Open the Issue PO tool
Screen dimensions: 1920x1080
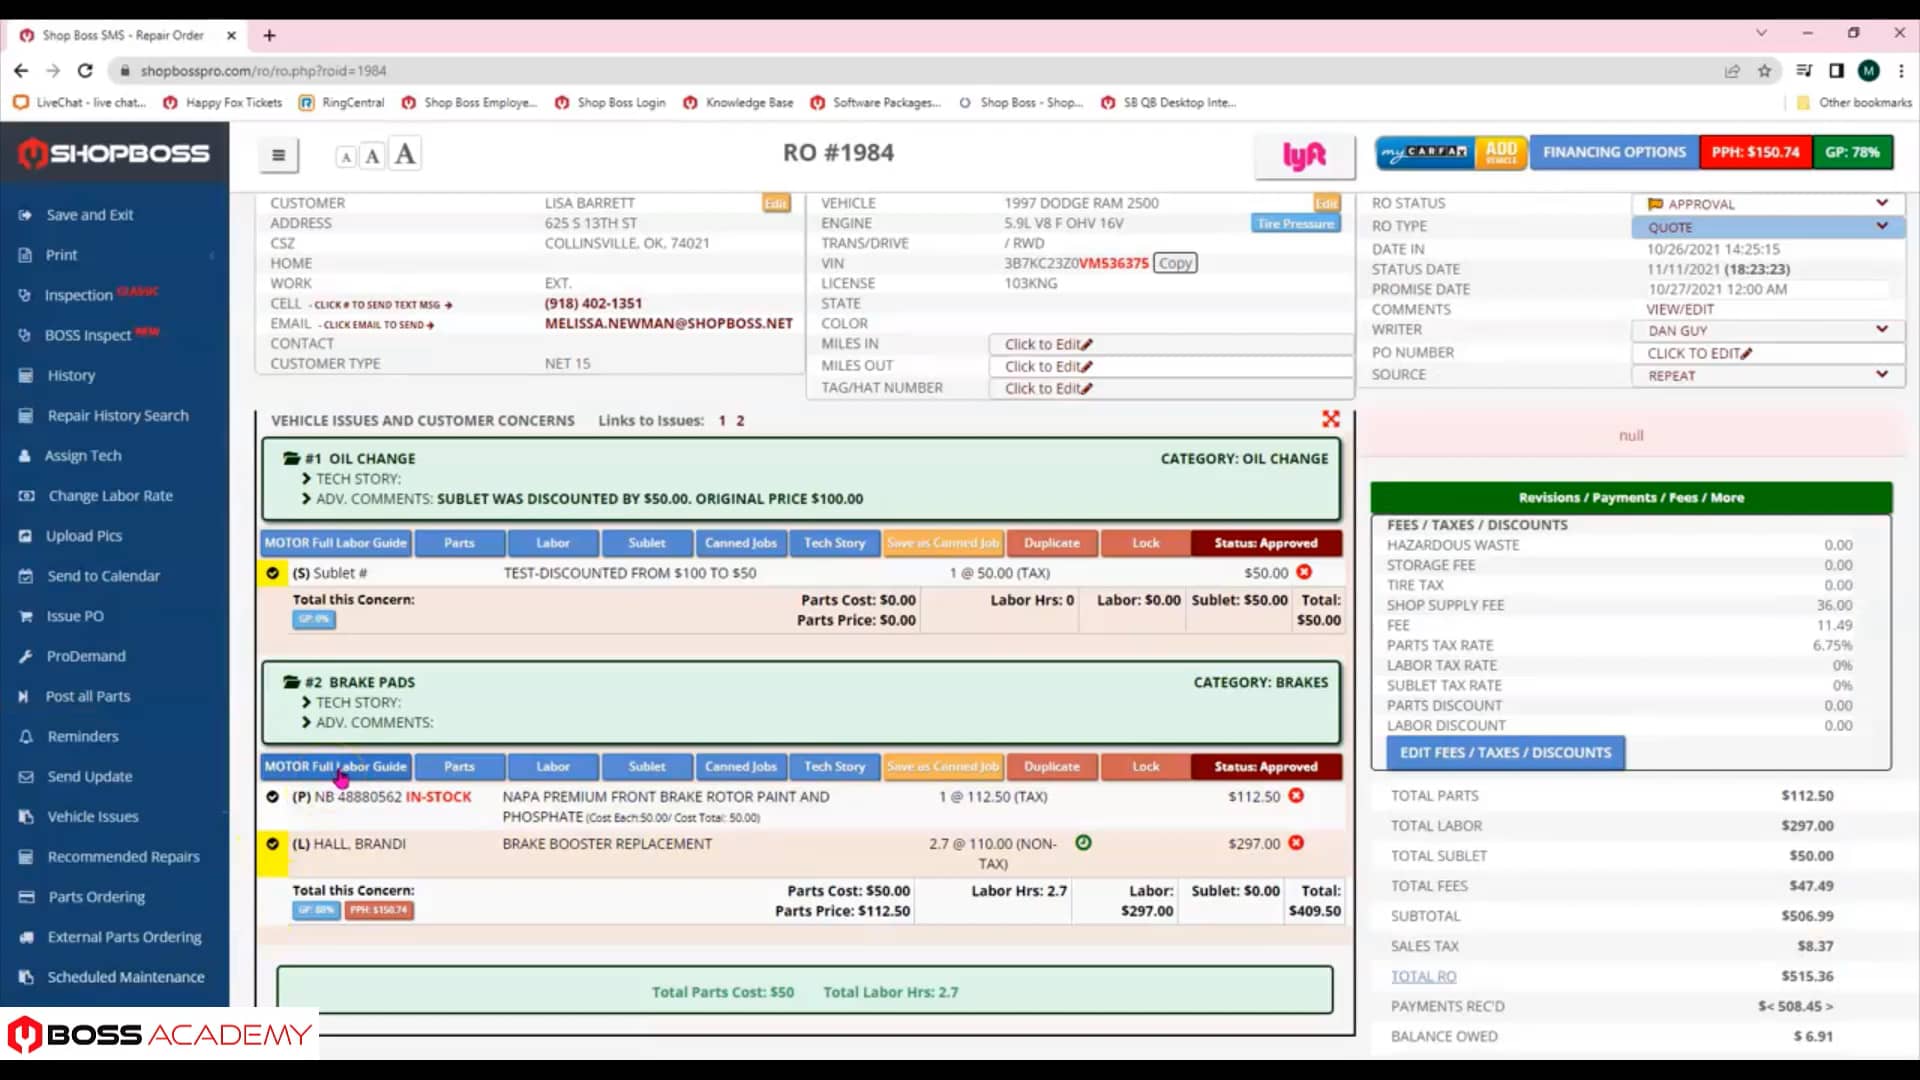point(73,616)
